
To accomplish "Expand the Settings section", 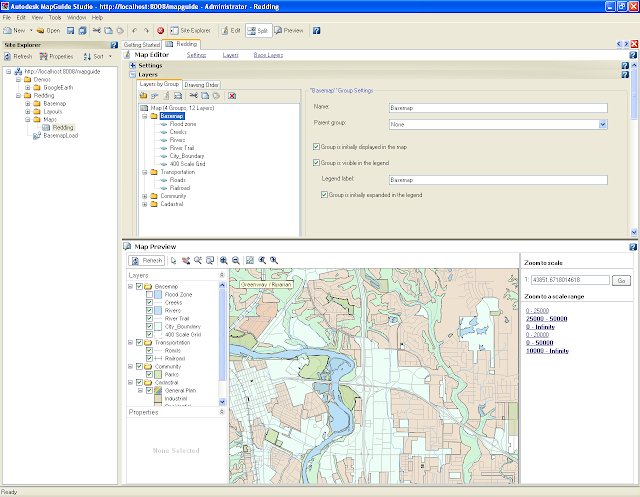I will 133,65.
